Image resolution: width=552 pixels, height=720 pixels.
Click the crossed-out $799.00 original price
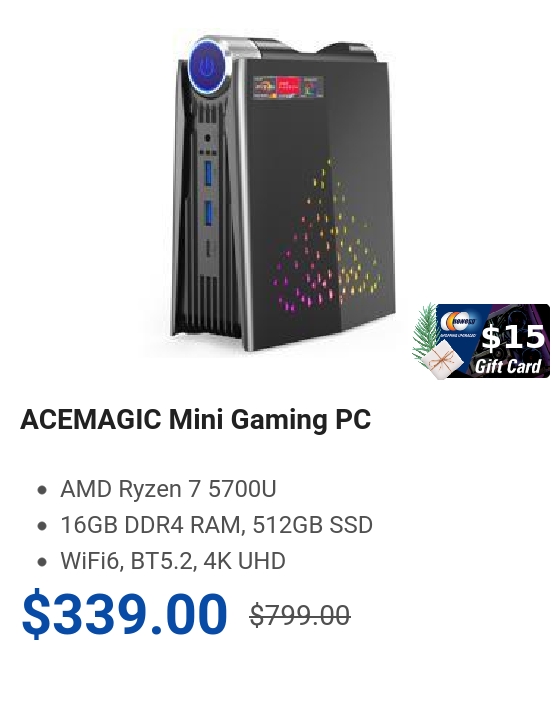(x=300, y=615)
